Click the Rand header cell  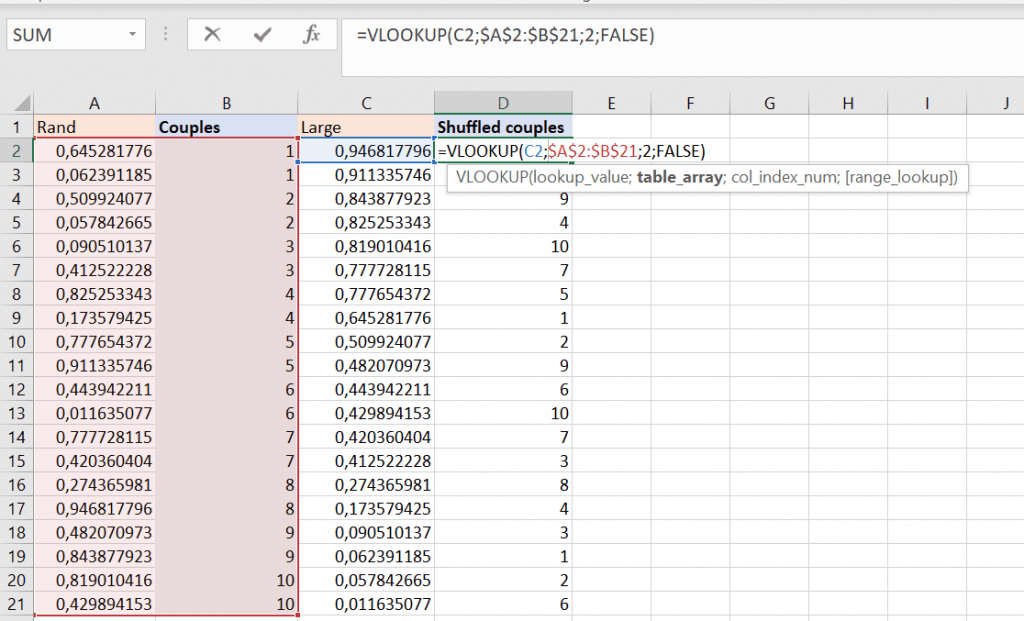(94, 127)
